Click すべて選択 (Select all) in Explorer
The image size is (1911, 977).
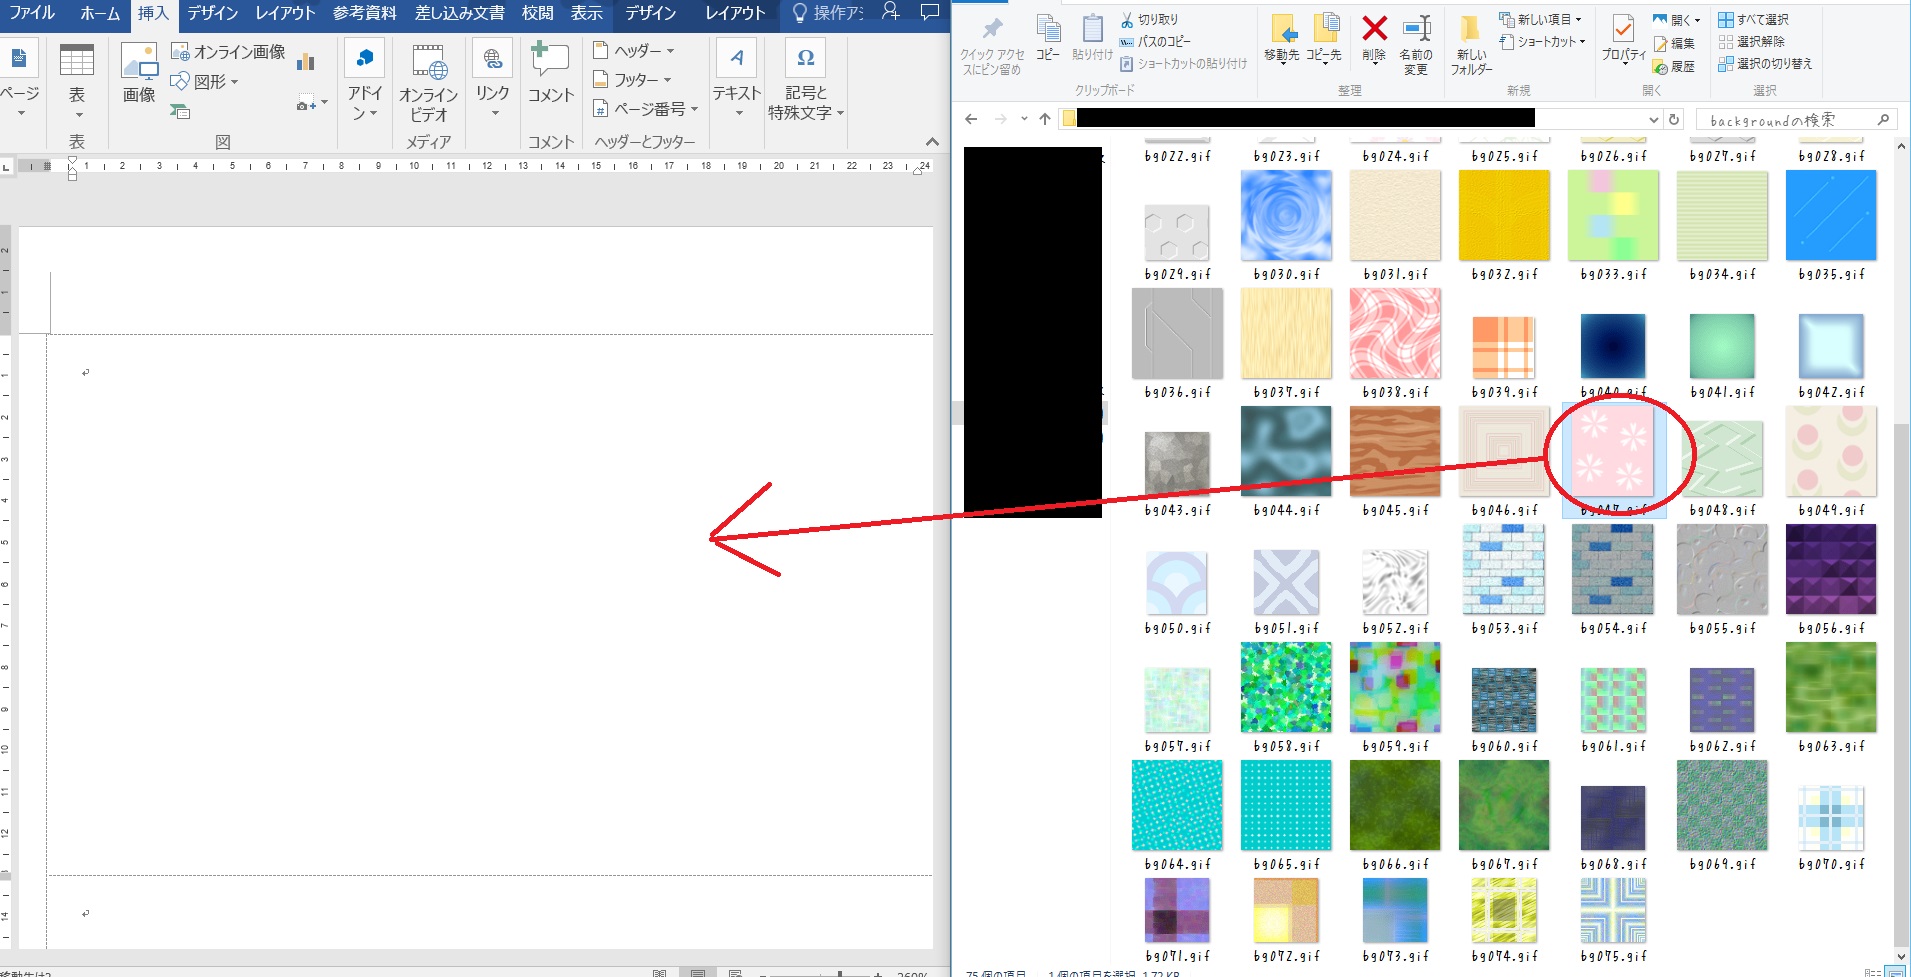(1754, 19)
